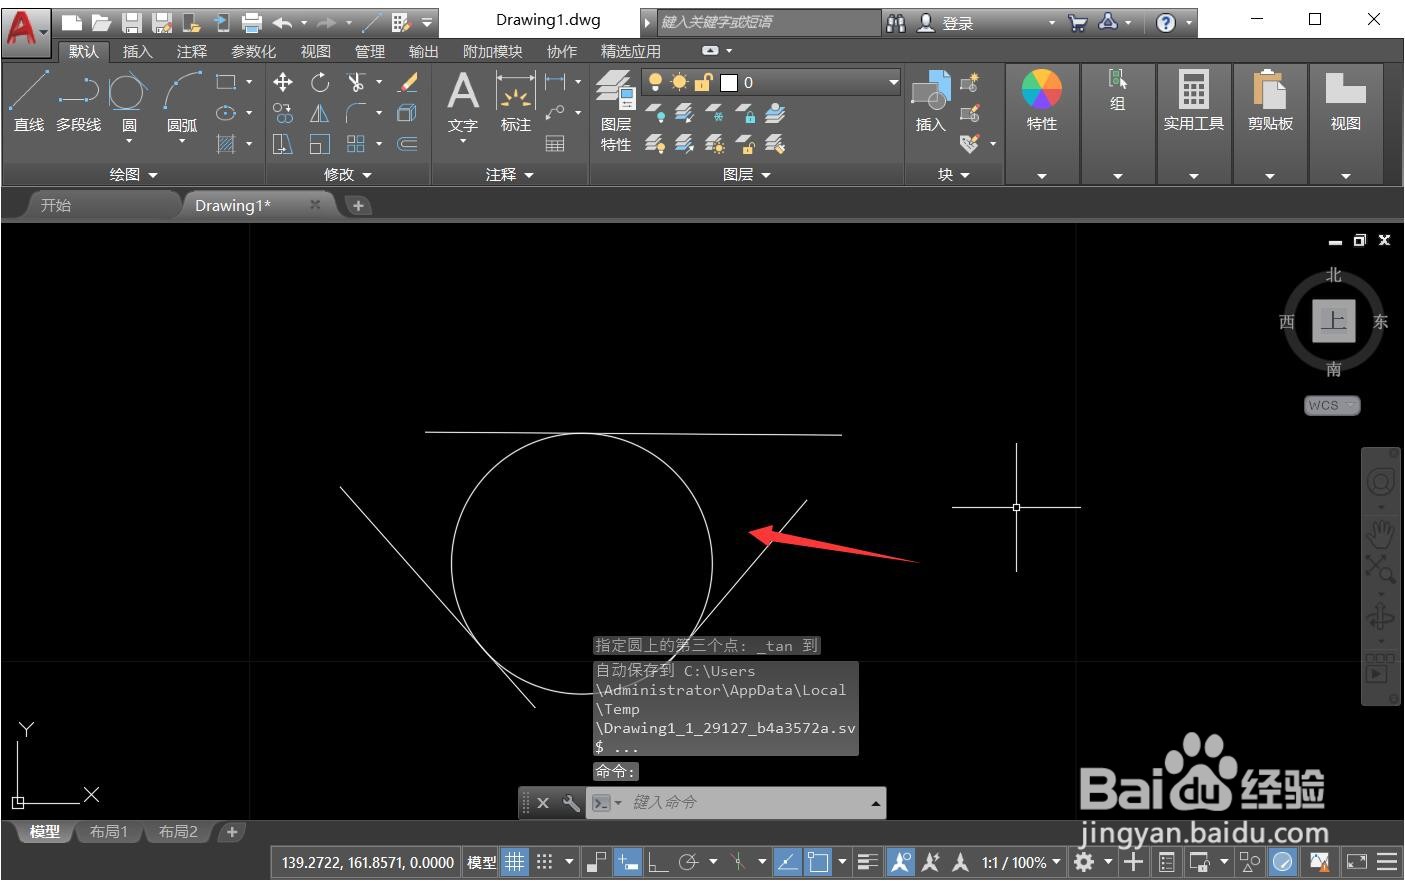Expand the command line history arrow
This screenshot has width=1405, height=881.
point(876,803)
